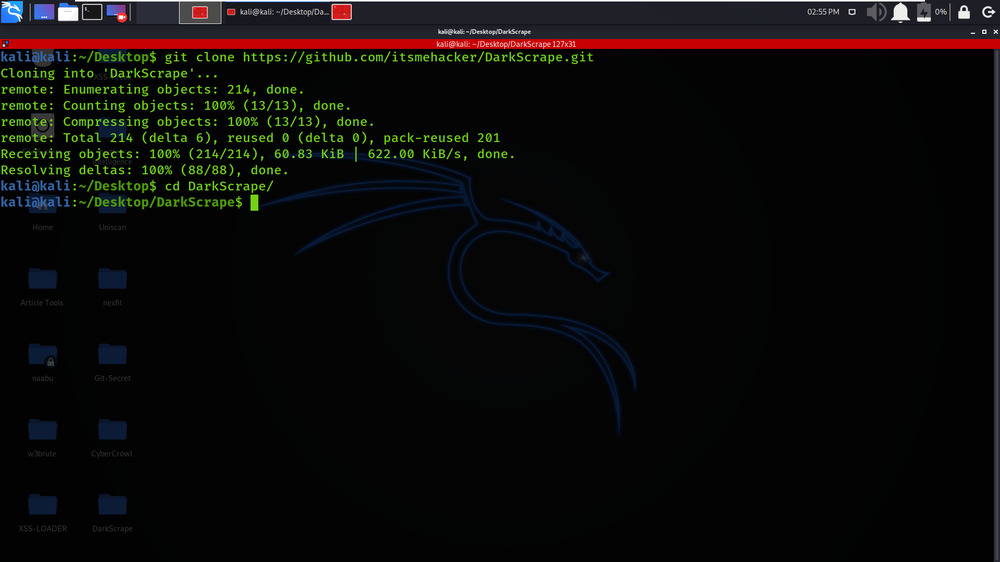Click the Compressing objects: 100% line

click(188, 121)
